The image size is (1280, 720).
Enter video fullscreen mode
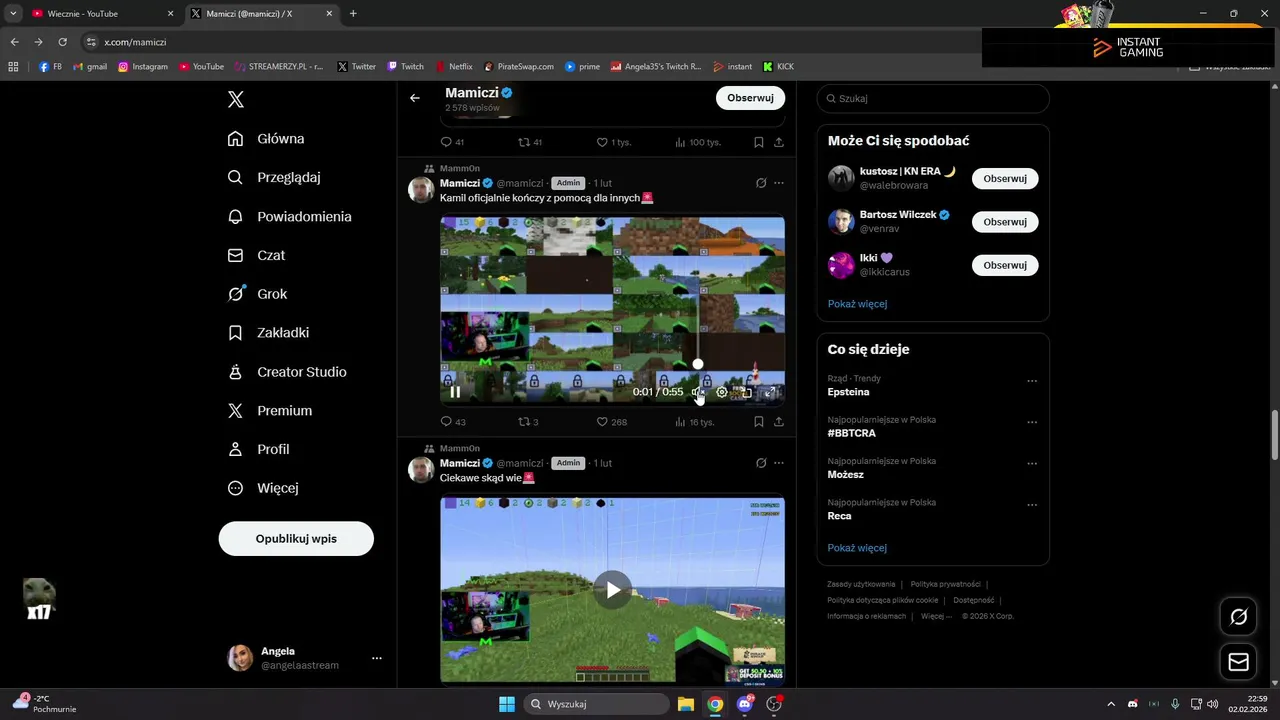pos(770,392)
